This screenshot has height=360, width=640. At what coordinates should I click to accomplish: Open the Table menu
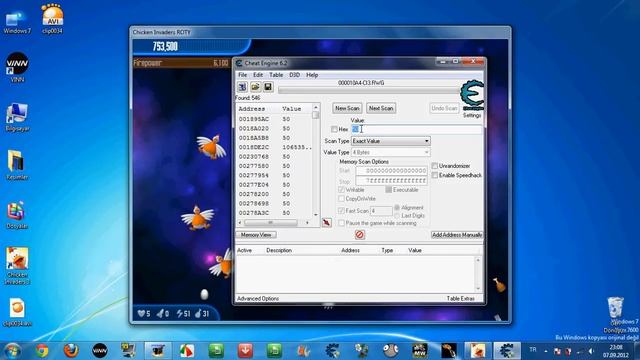pyautogui.click(x=276, y=75)
